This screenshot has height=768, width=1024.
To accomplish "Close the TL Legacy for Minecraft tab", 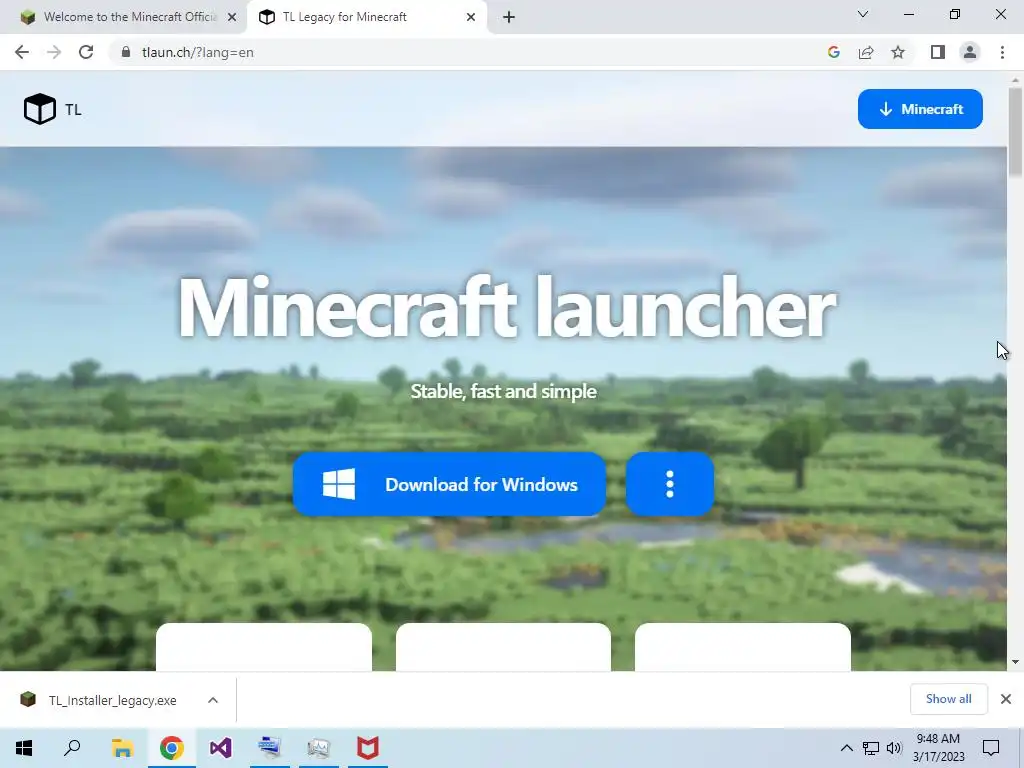I will (471, 17).
